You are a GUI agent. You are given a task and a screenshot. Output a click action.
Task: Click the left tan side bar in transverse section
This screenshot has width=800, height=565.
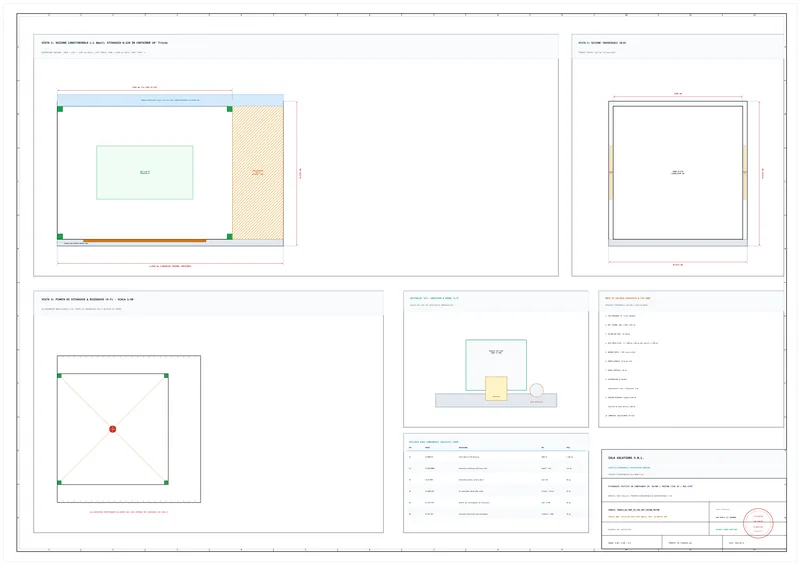(611, 173)
